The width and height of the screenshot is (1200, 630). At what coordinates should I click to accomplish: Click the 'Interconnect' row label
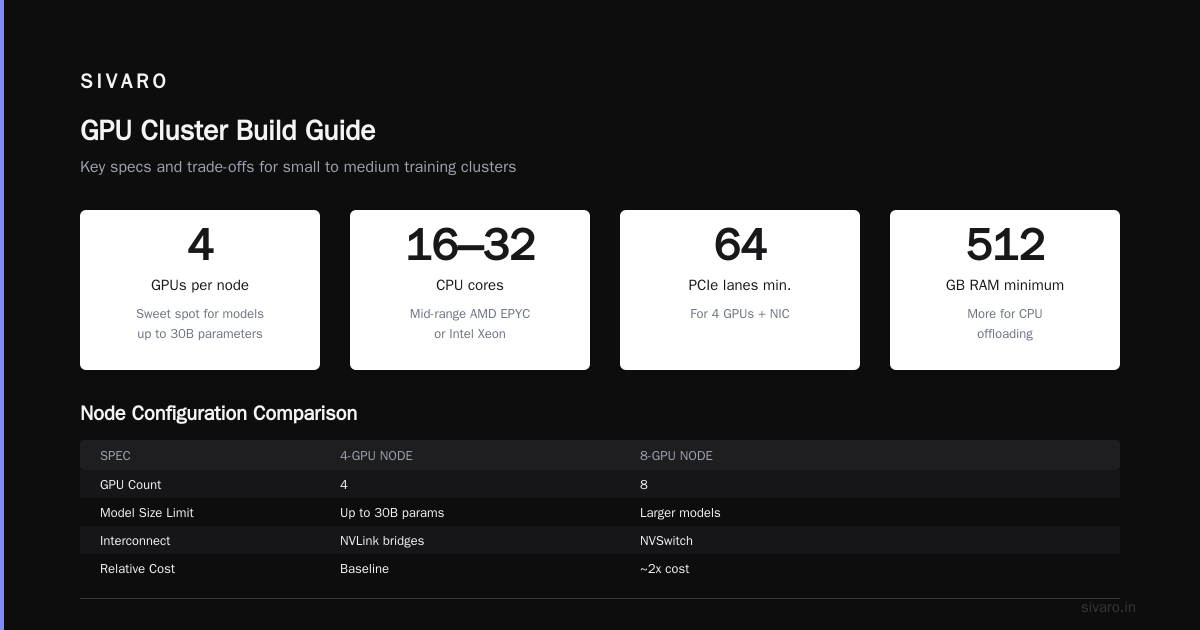click(135, 540)
